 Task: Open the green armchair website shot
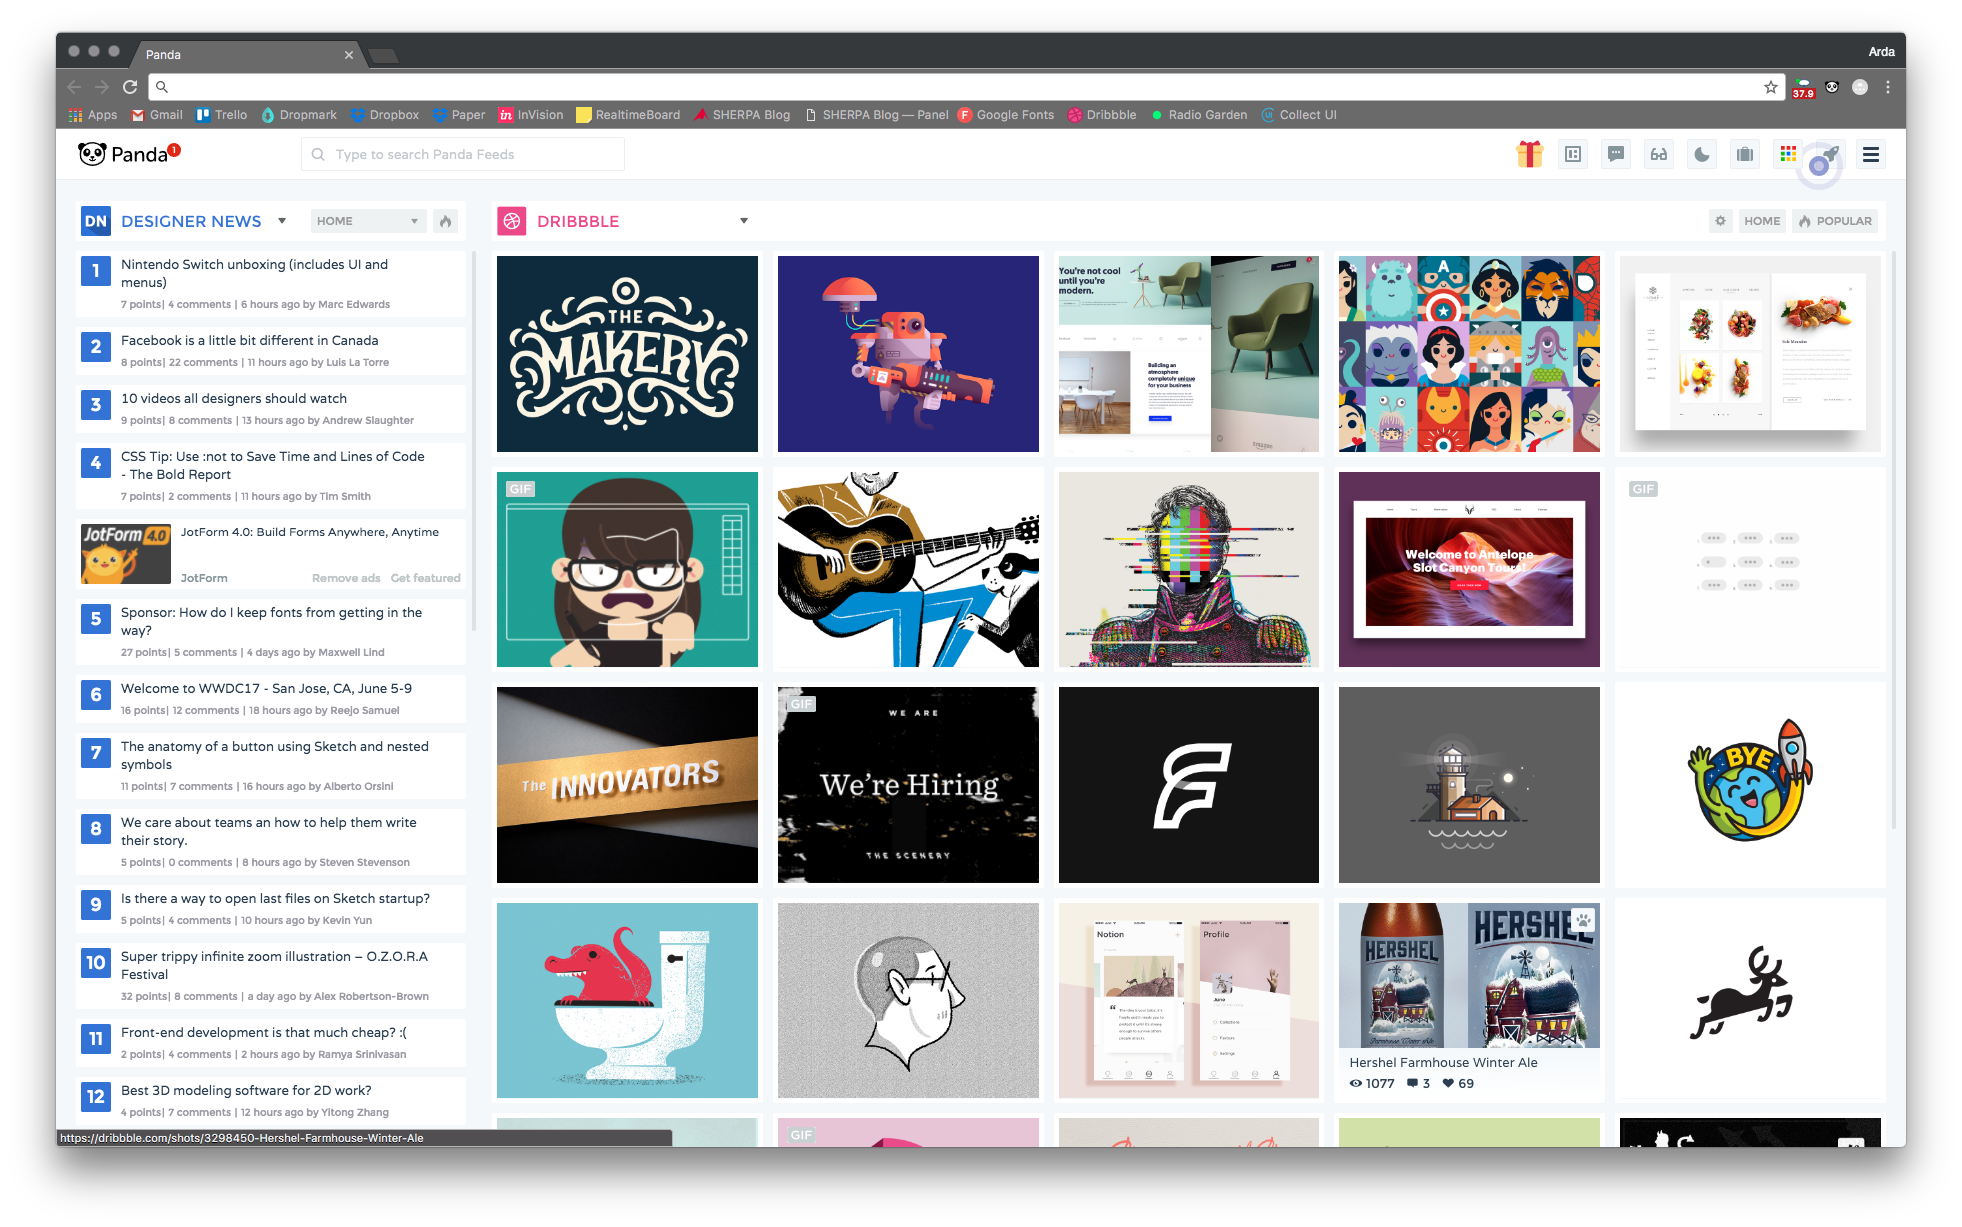(x=1189, y=354)
